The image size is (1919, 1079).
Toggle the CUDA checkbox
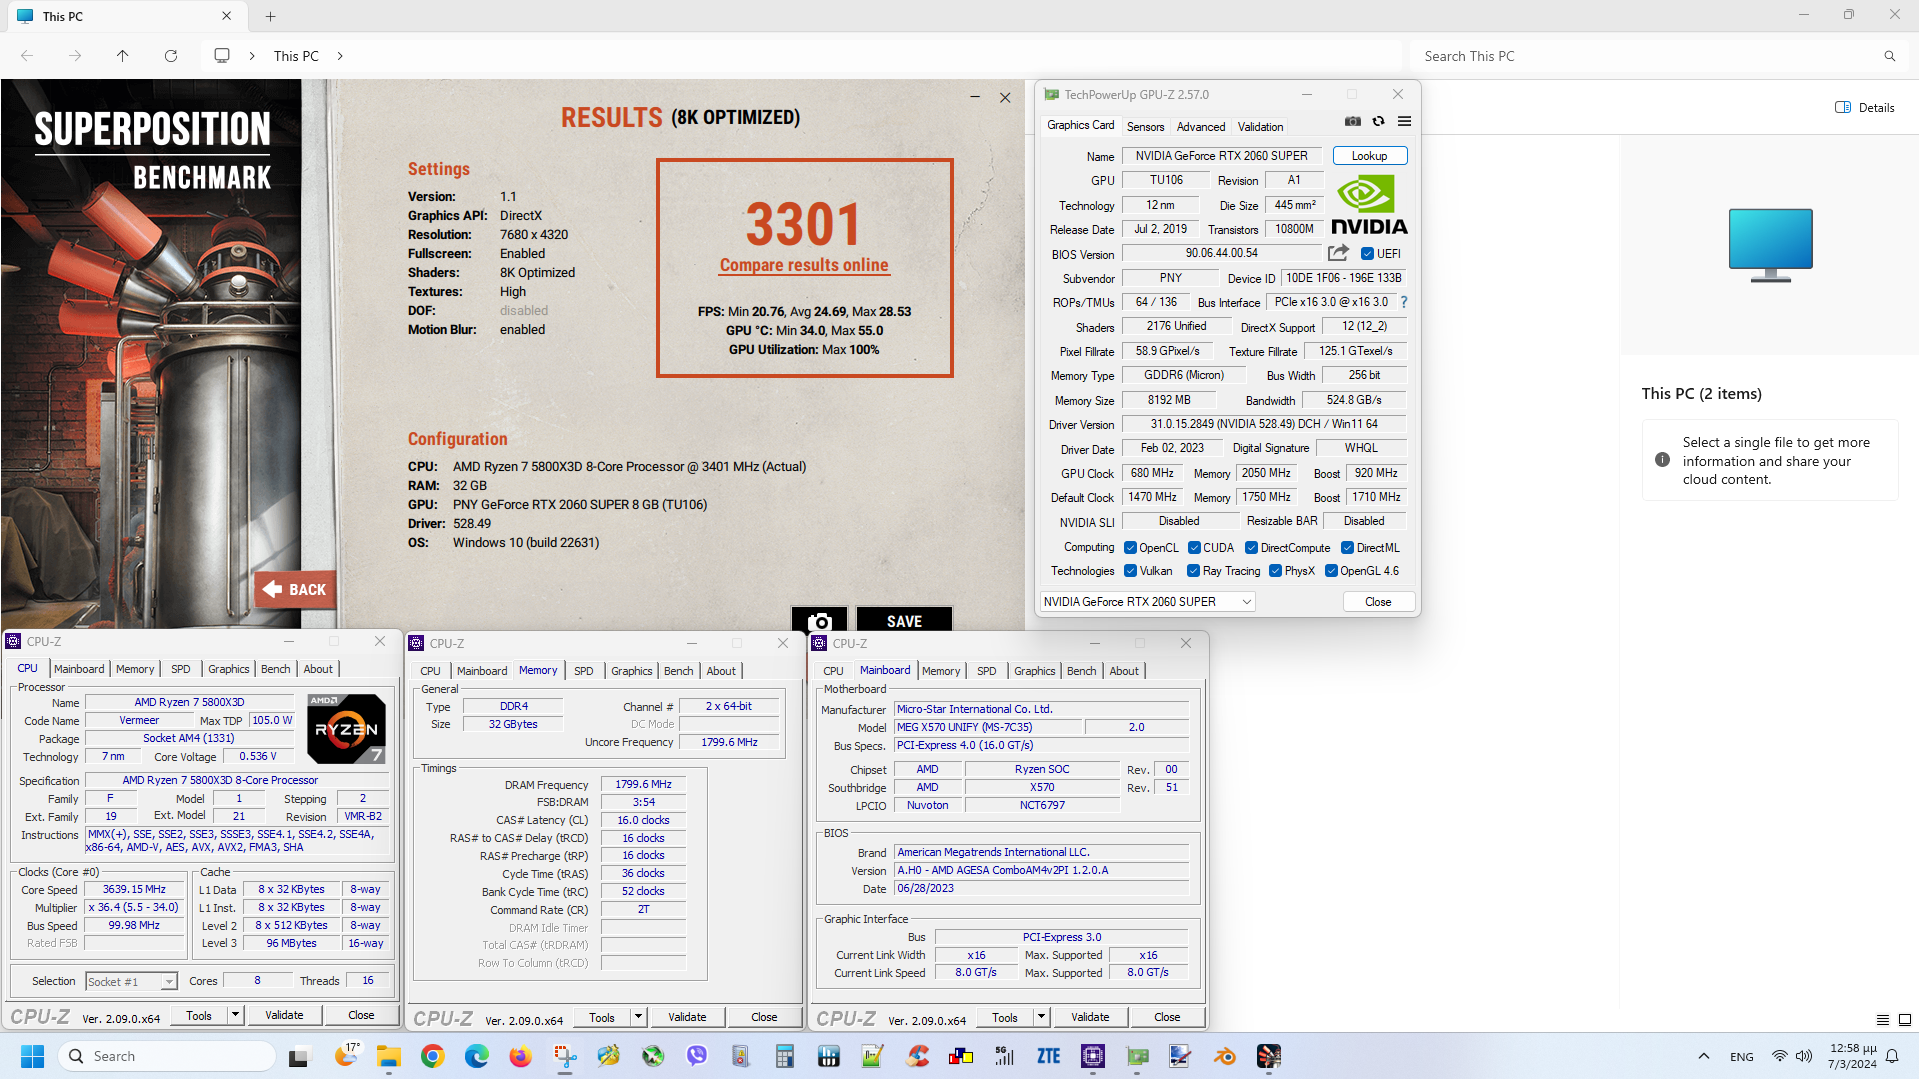(x=1194, y=548)
